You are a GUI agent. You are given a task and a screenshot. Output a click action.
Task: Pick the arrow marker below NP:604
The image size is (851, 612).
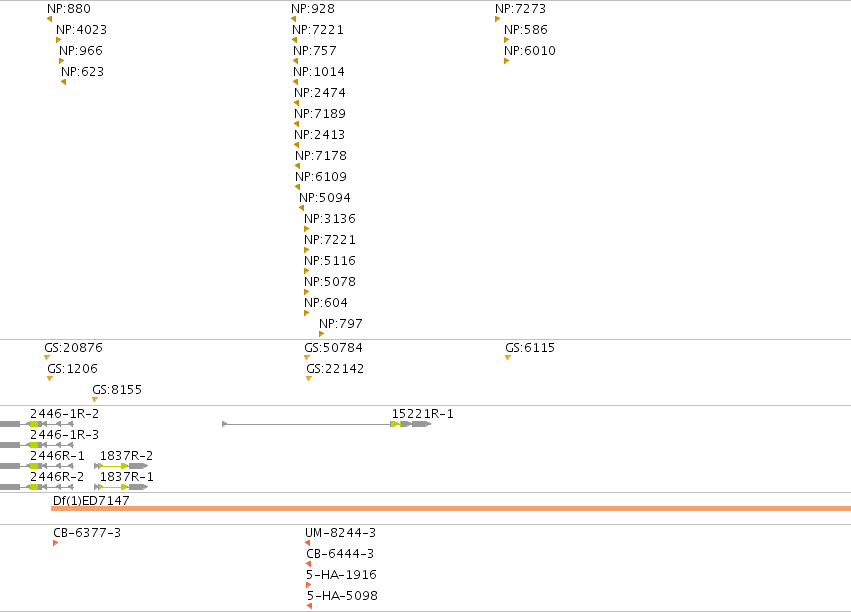click(x=307, y=313)
